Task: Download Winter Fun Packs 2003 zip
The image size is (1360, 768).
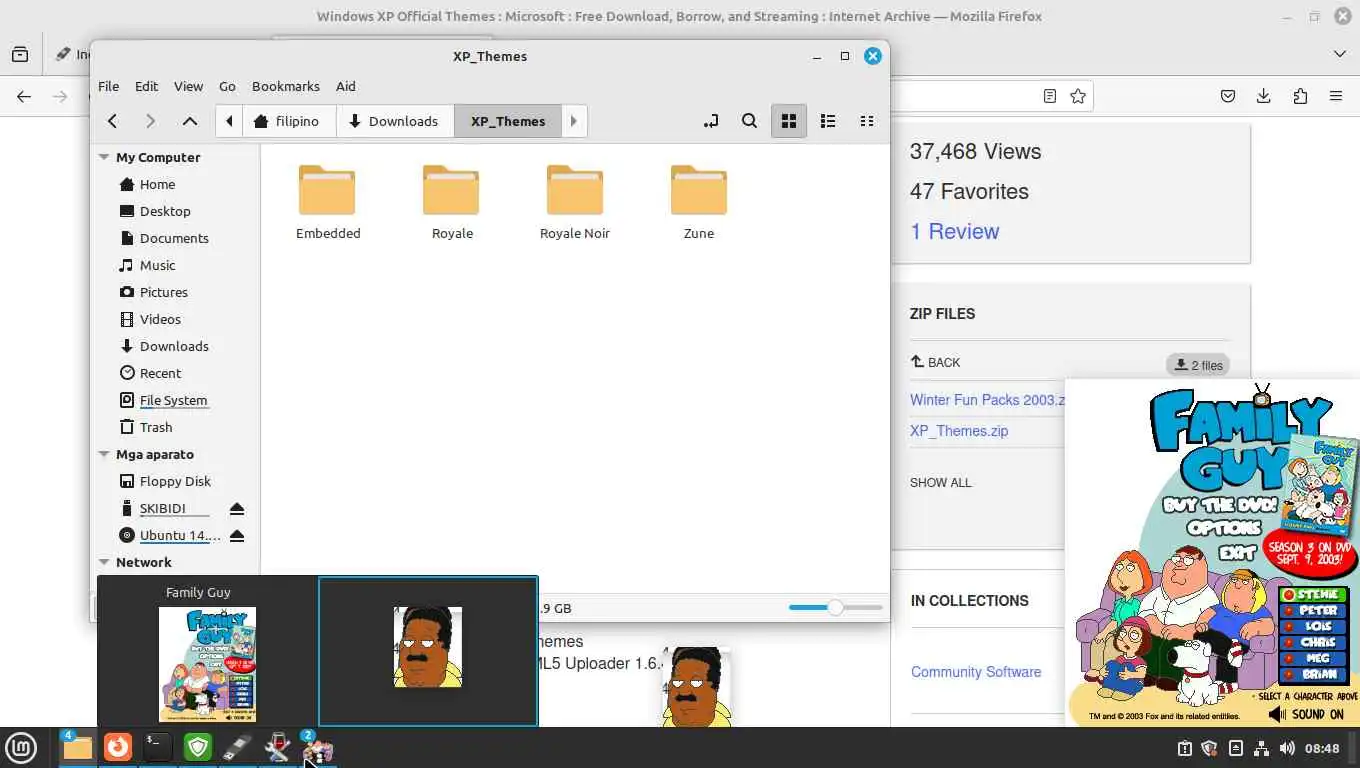Action: click(x=987, y=399)
